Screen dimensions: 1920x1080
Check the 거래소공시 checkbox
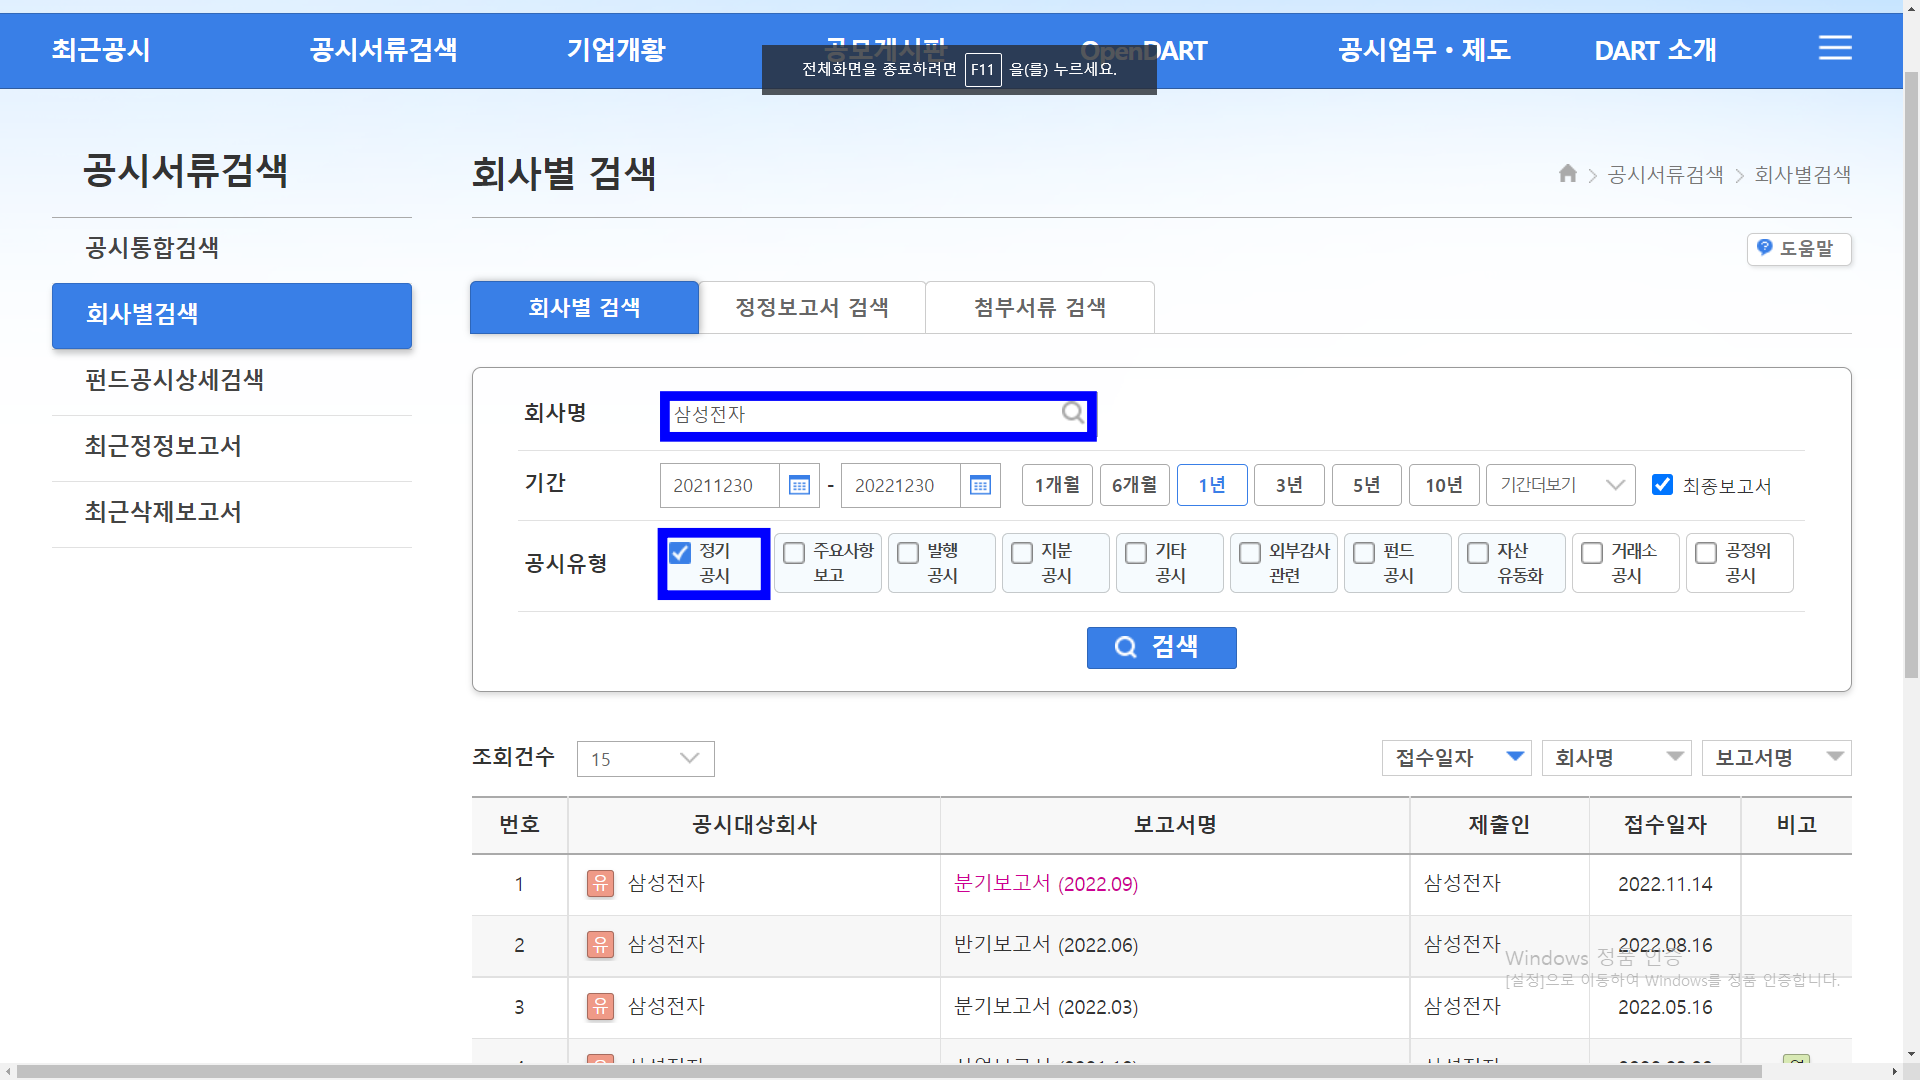tap(1592, 552)
